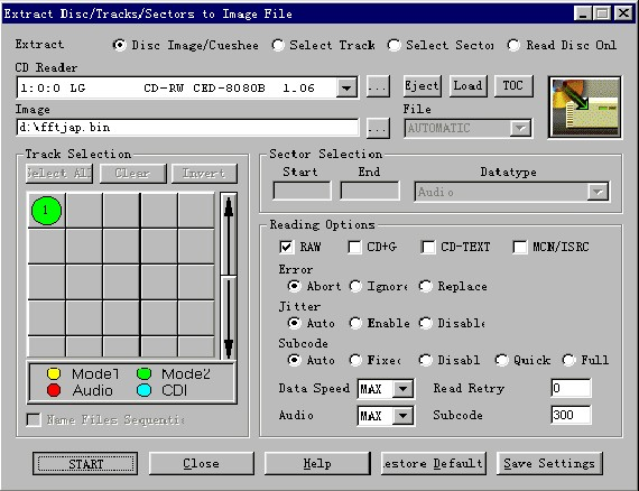Browse for image file with ellipsis button

click(378, 128)
